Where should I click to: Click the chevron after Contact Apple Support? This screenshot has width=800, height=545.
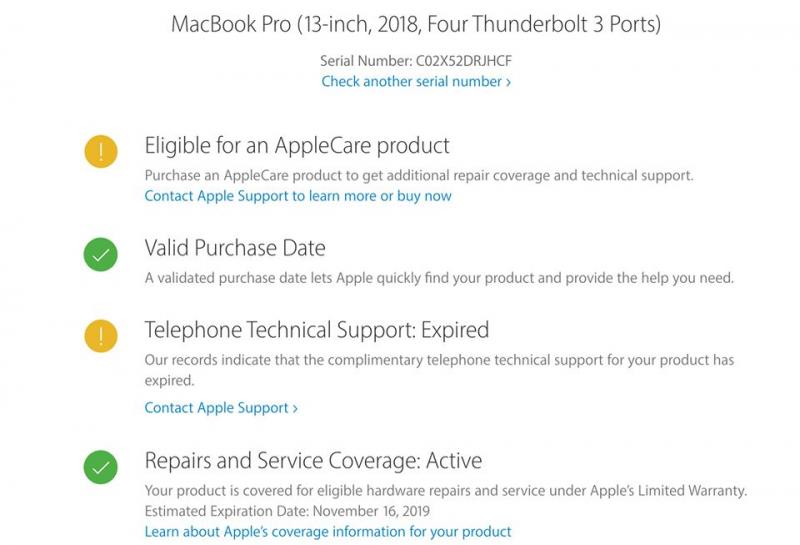tap(295, 409)
